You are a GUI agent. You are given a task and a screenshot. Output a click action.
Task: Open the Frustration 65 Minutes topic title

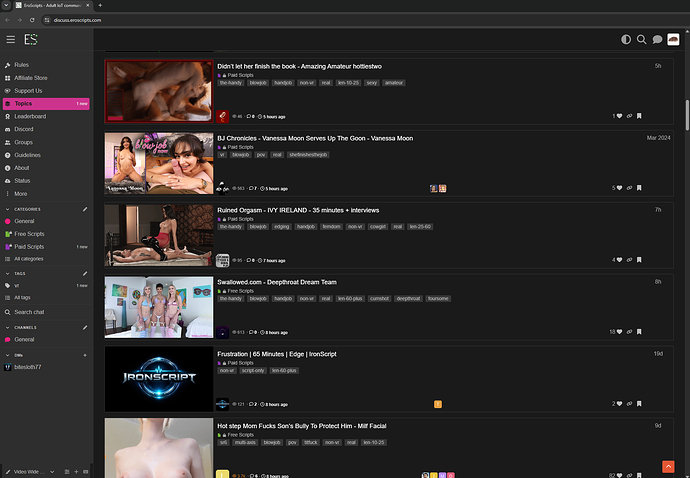click(x=277, y=354)
